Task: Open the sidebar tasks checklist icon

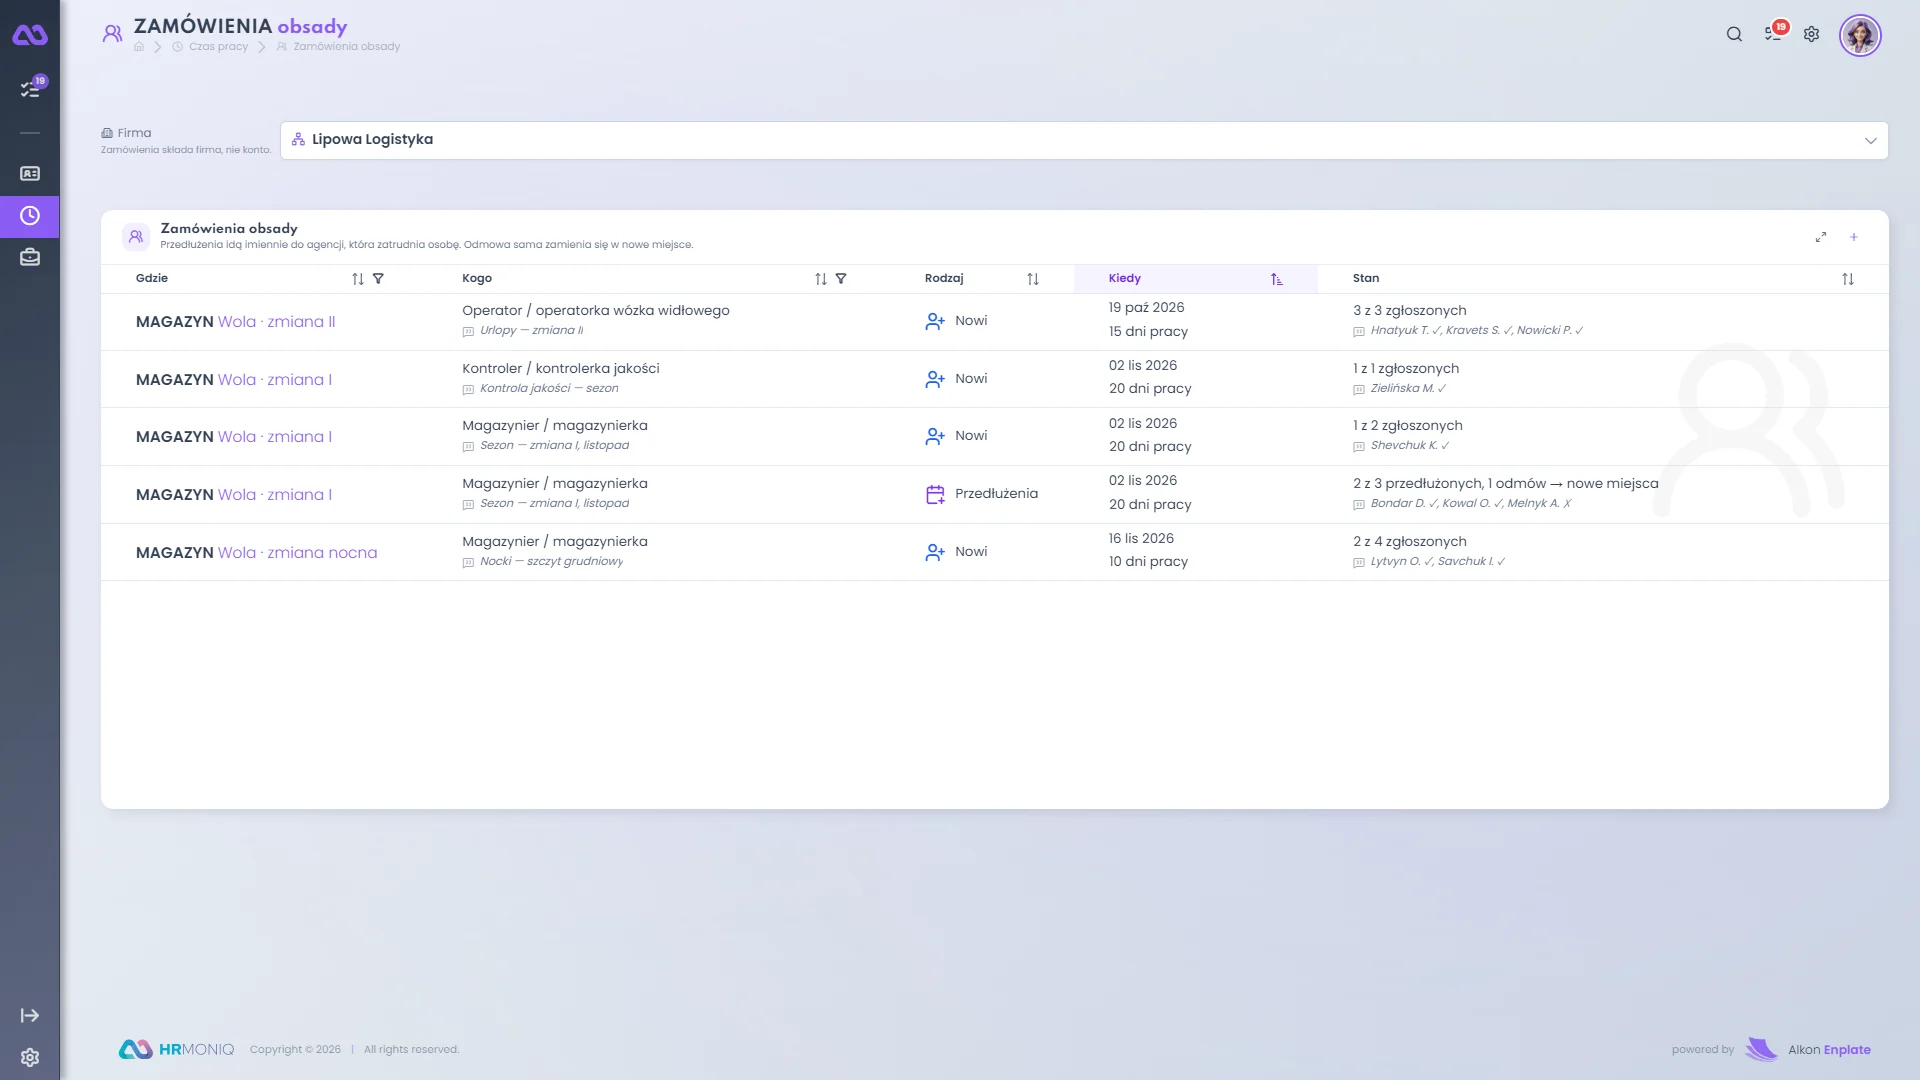Action: pos(30,89)
